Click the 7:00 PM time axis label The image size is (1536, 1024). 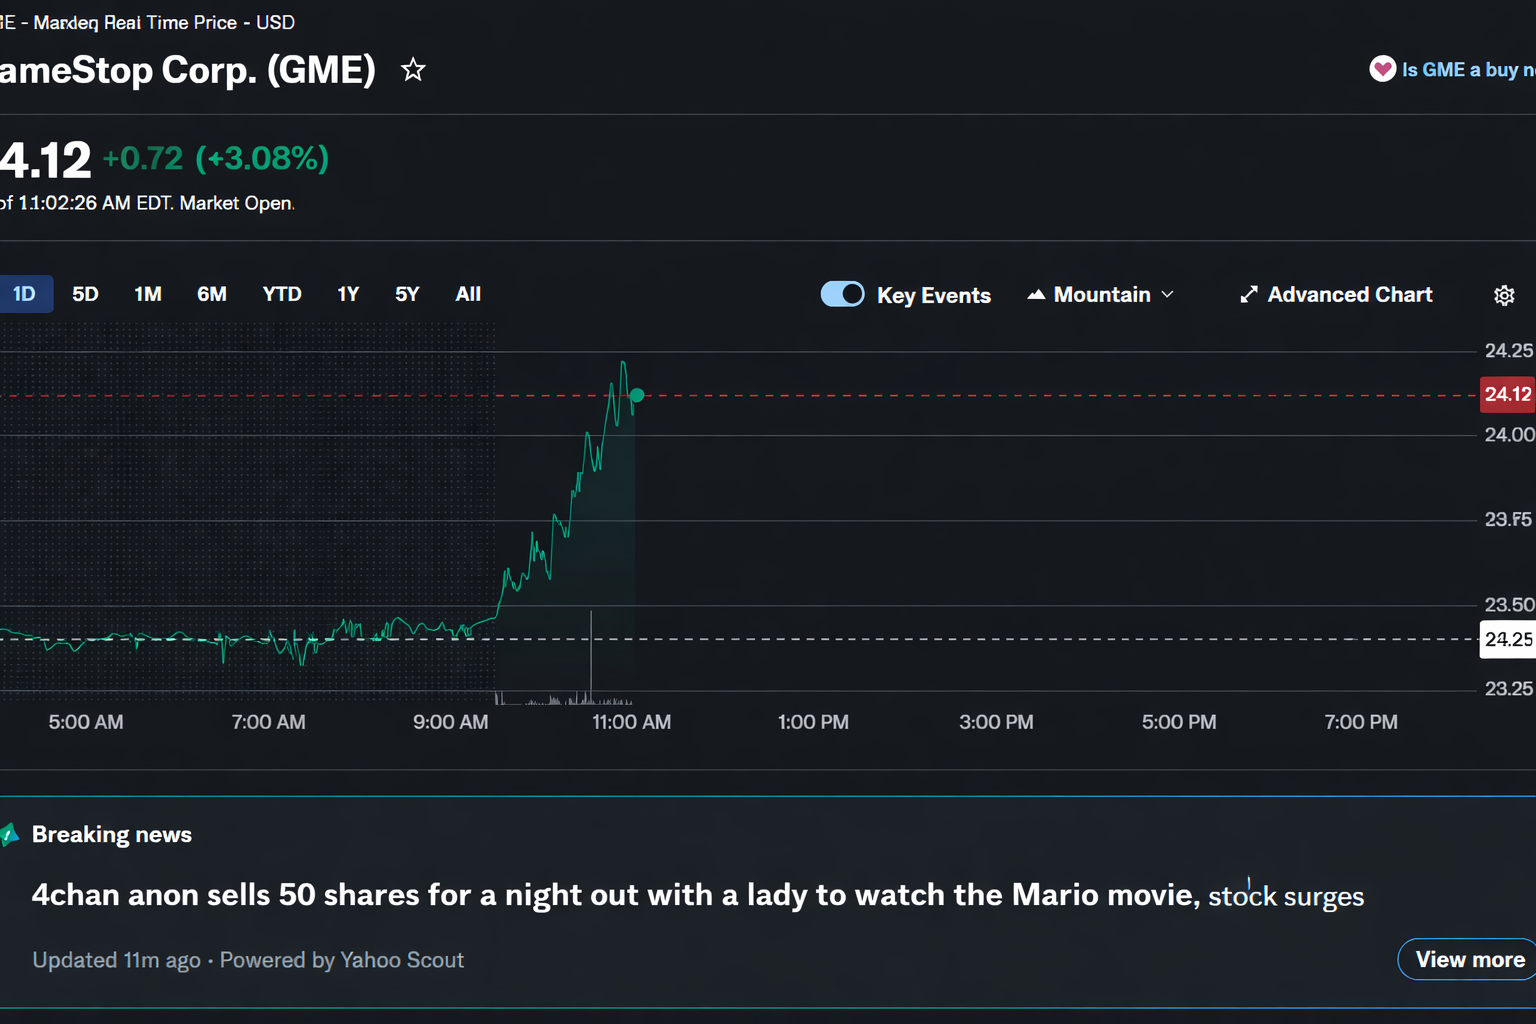pos(1361,722)
